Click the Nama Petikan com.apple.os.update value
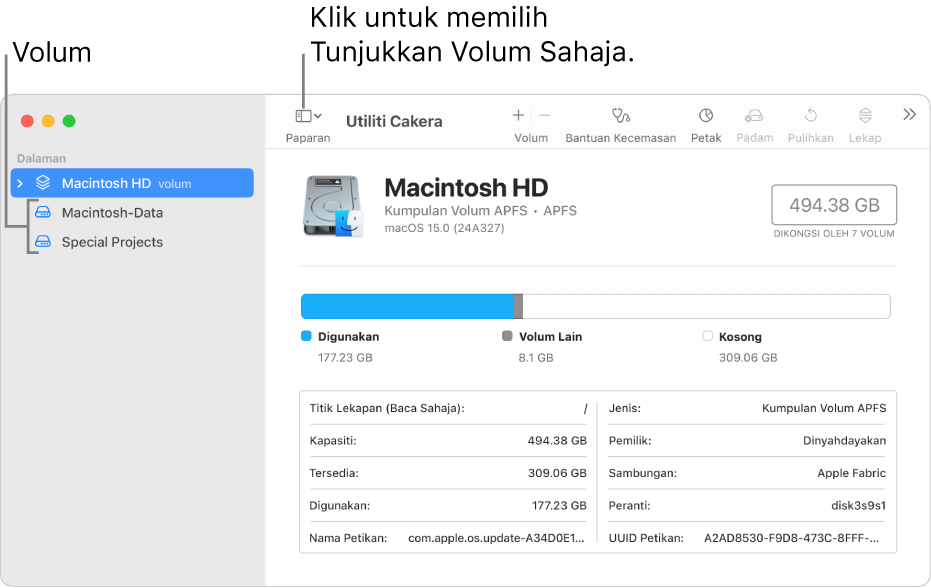This screenshot has width=931, height=588. [x=496, y=538]
